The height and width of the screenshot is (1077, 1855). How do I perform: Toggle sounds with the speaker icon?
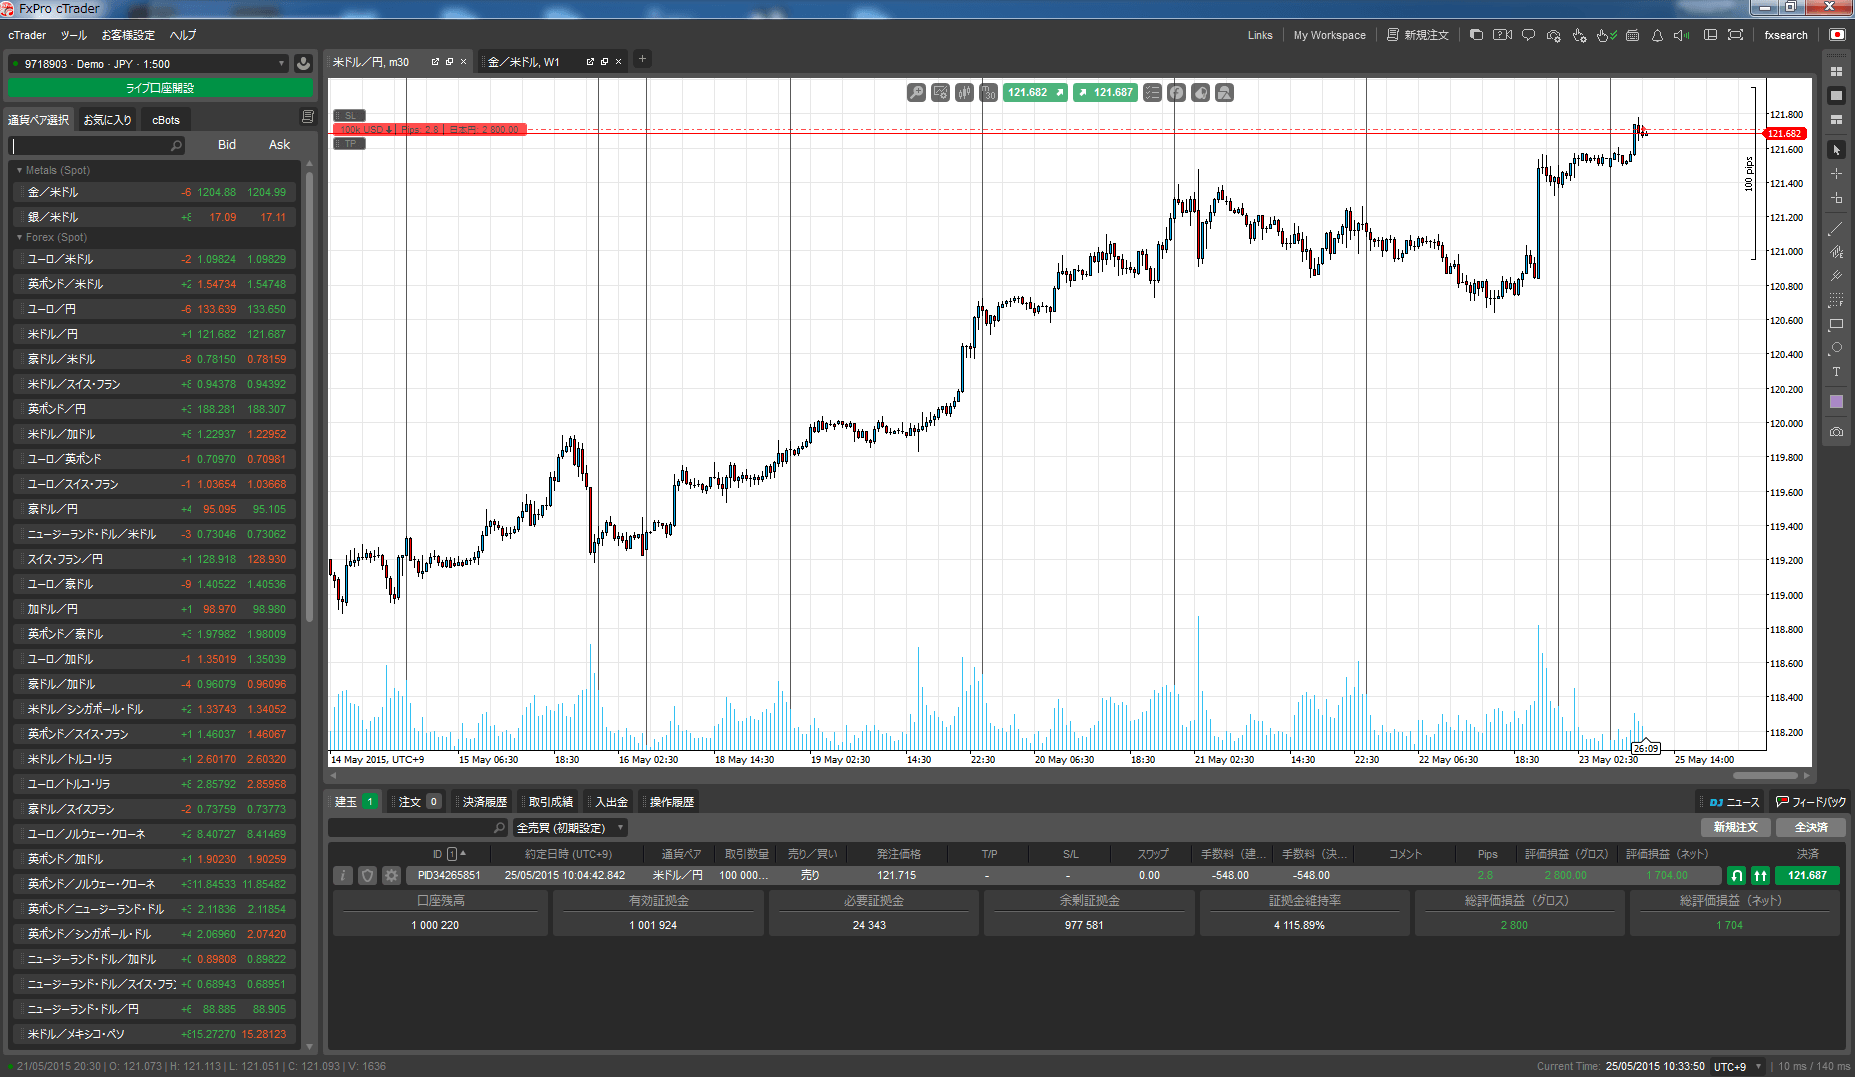1681,35
